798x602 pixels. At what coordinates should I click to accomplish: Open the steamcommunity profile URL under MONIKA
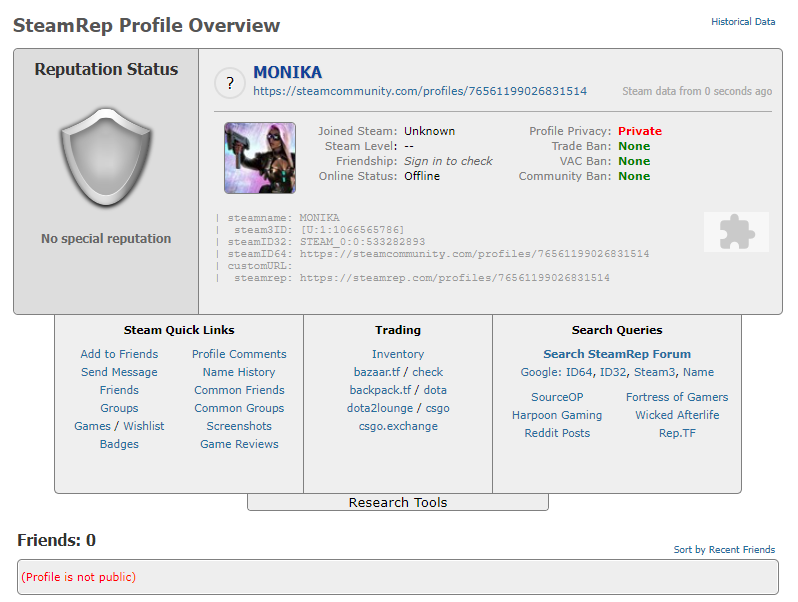[420, 91]
